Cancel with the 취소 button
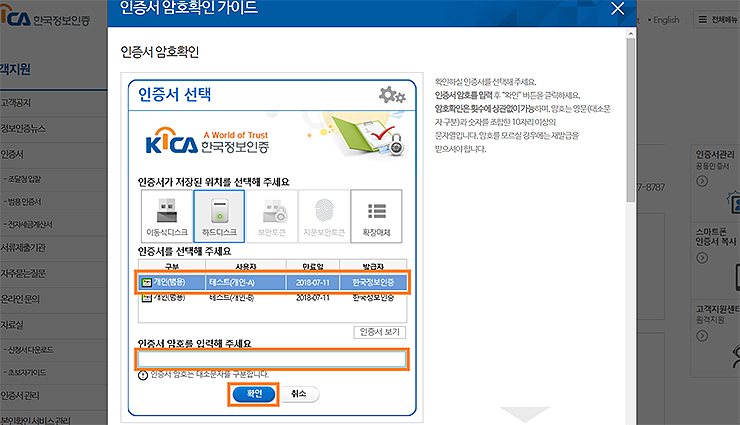This screenshot has height=425, width=740. 299,394
